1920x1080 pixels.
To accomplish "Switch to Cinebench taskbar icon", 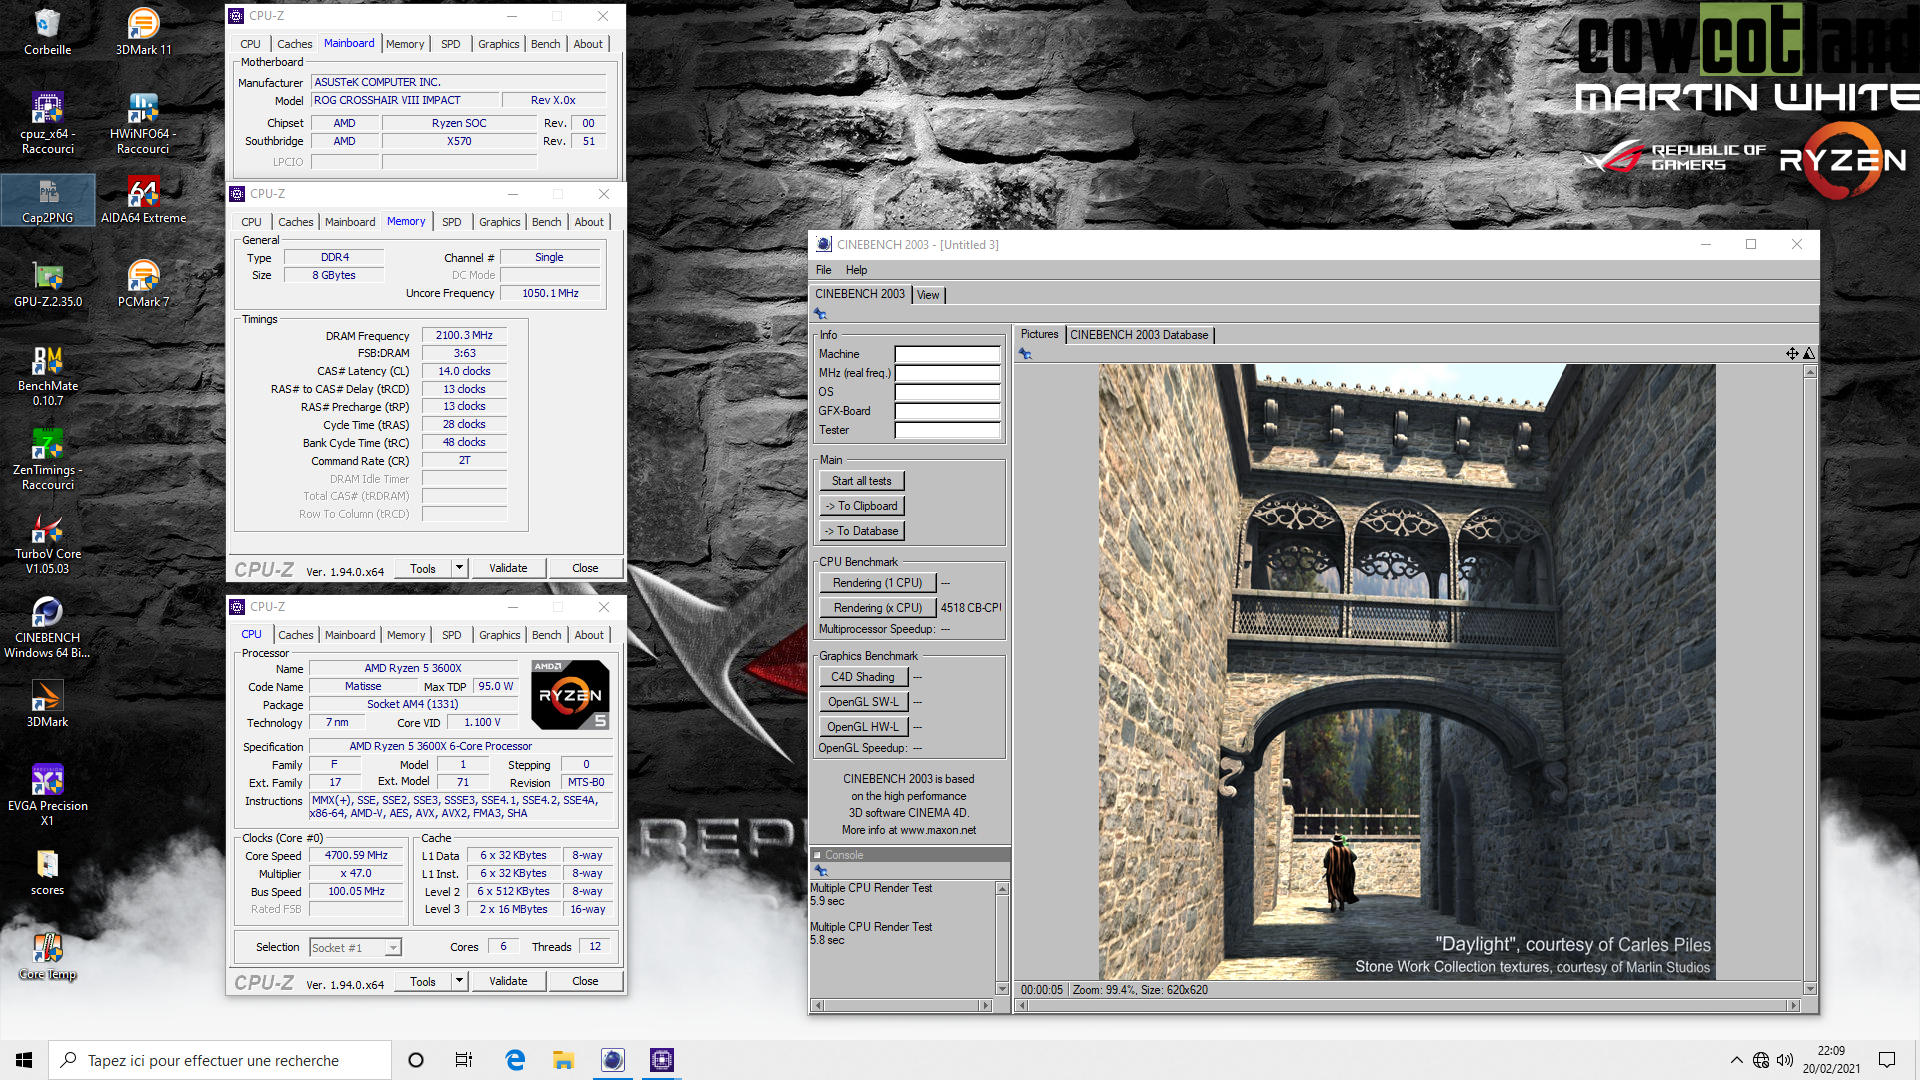I will click(x=613, y=1060).
